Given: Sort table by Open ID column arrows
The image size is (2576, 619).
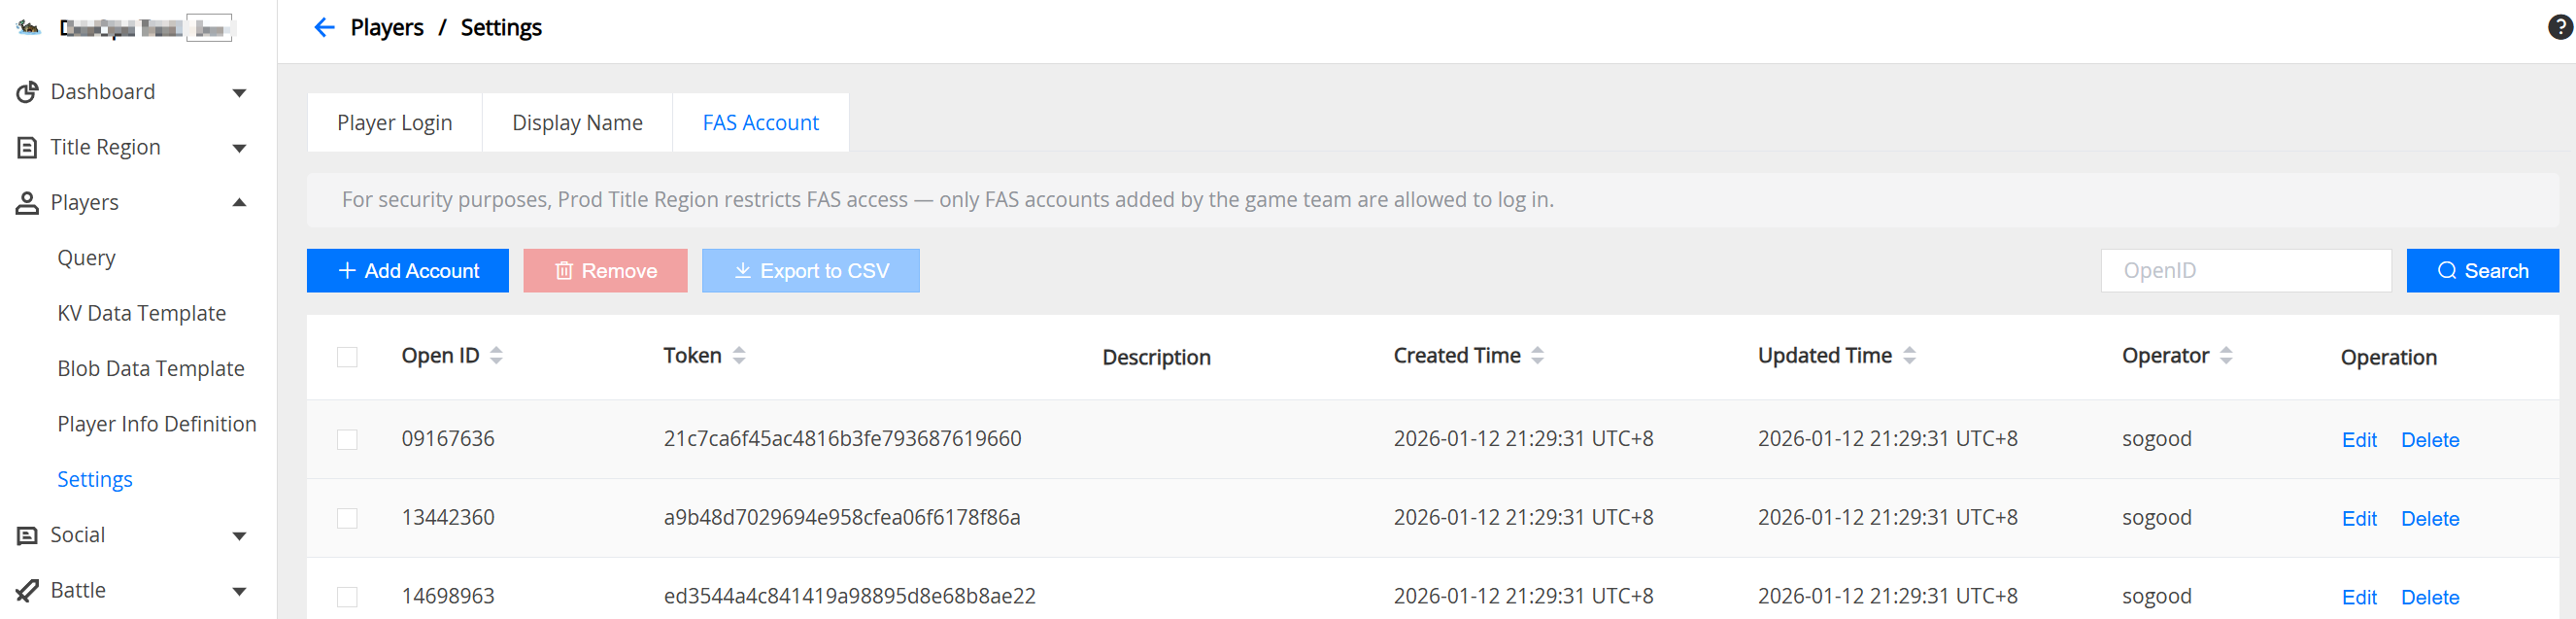Looking at the screenshot, I should (x=496, y=356).
